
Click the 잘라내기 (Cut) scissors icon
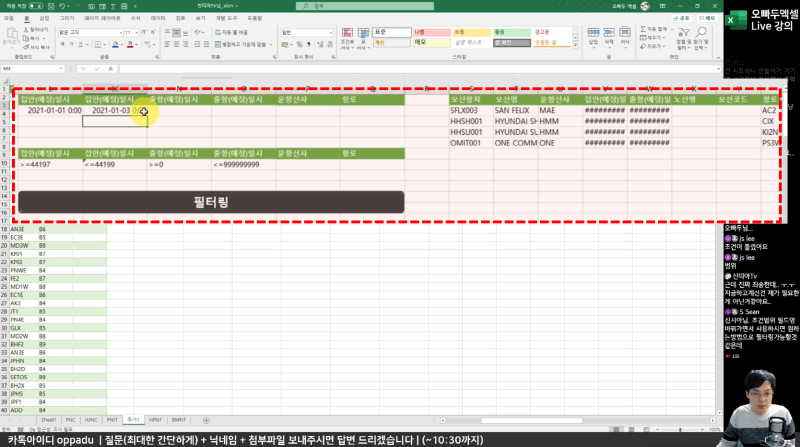(26, 31)
